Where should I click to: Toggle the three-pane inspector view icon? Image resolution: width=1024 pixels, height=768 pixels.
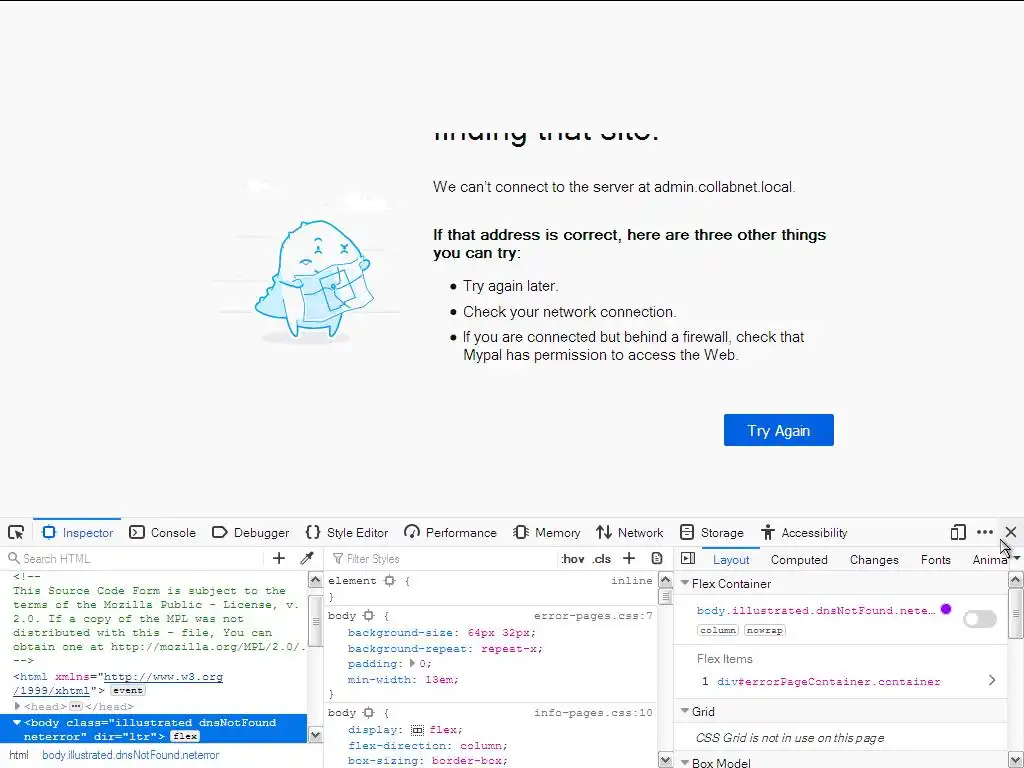688,558
